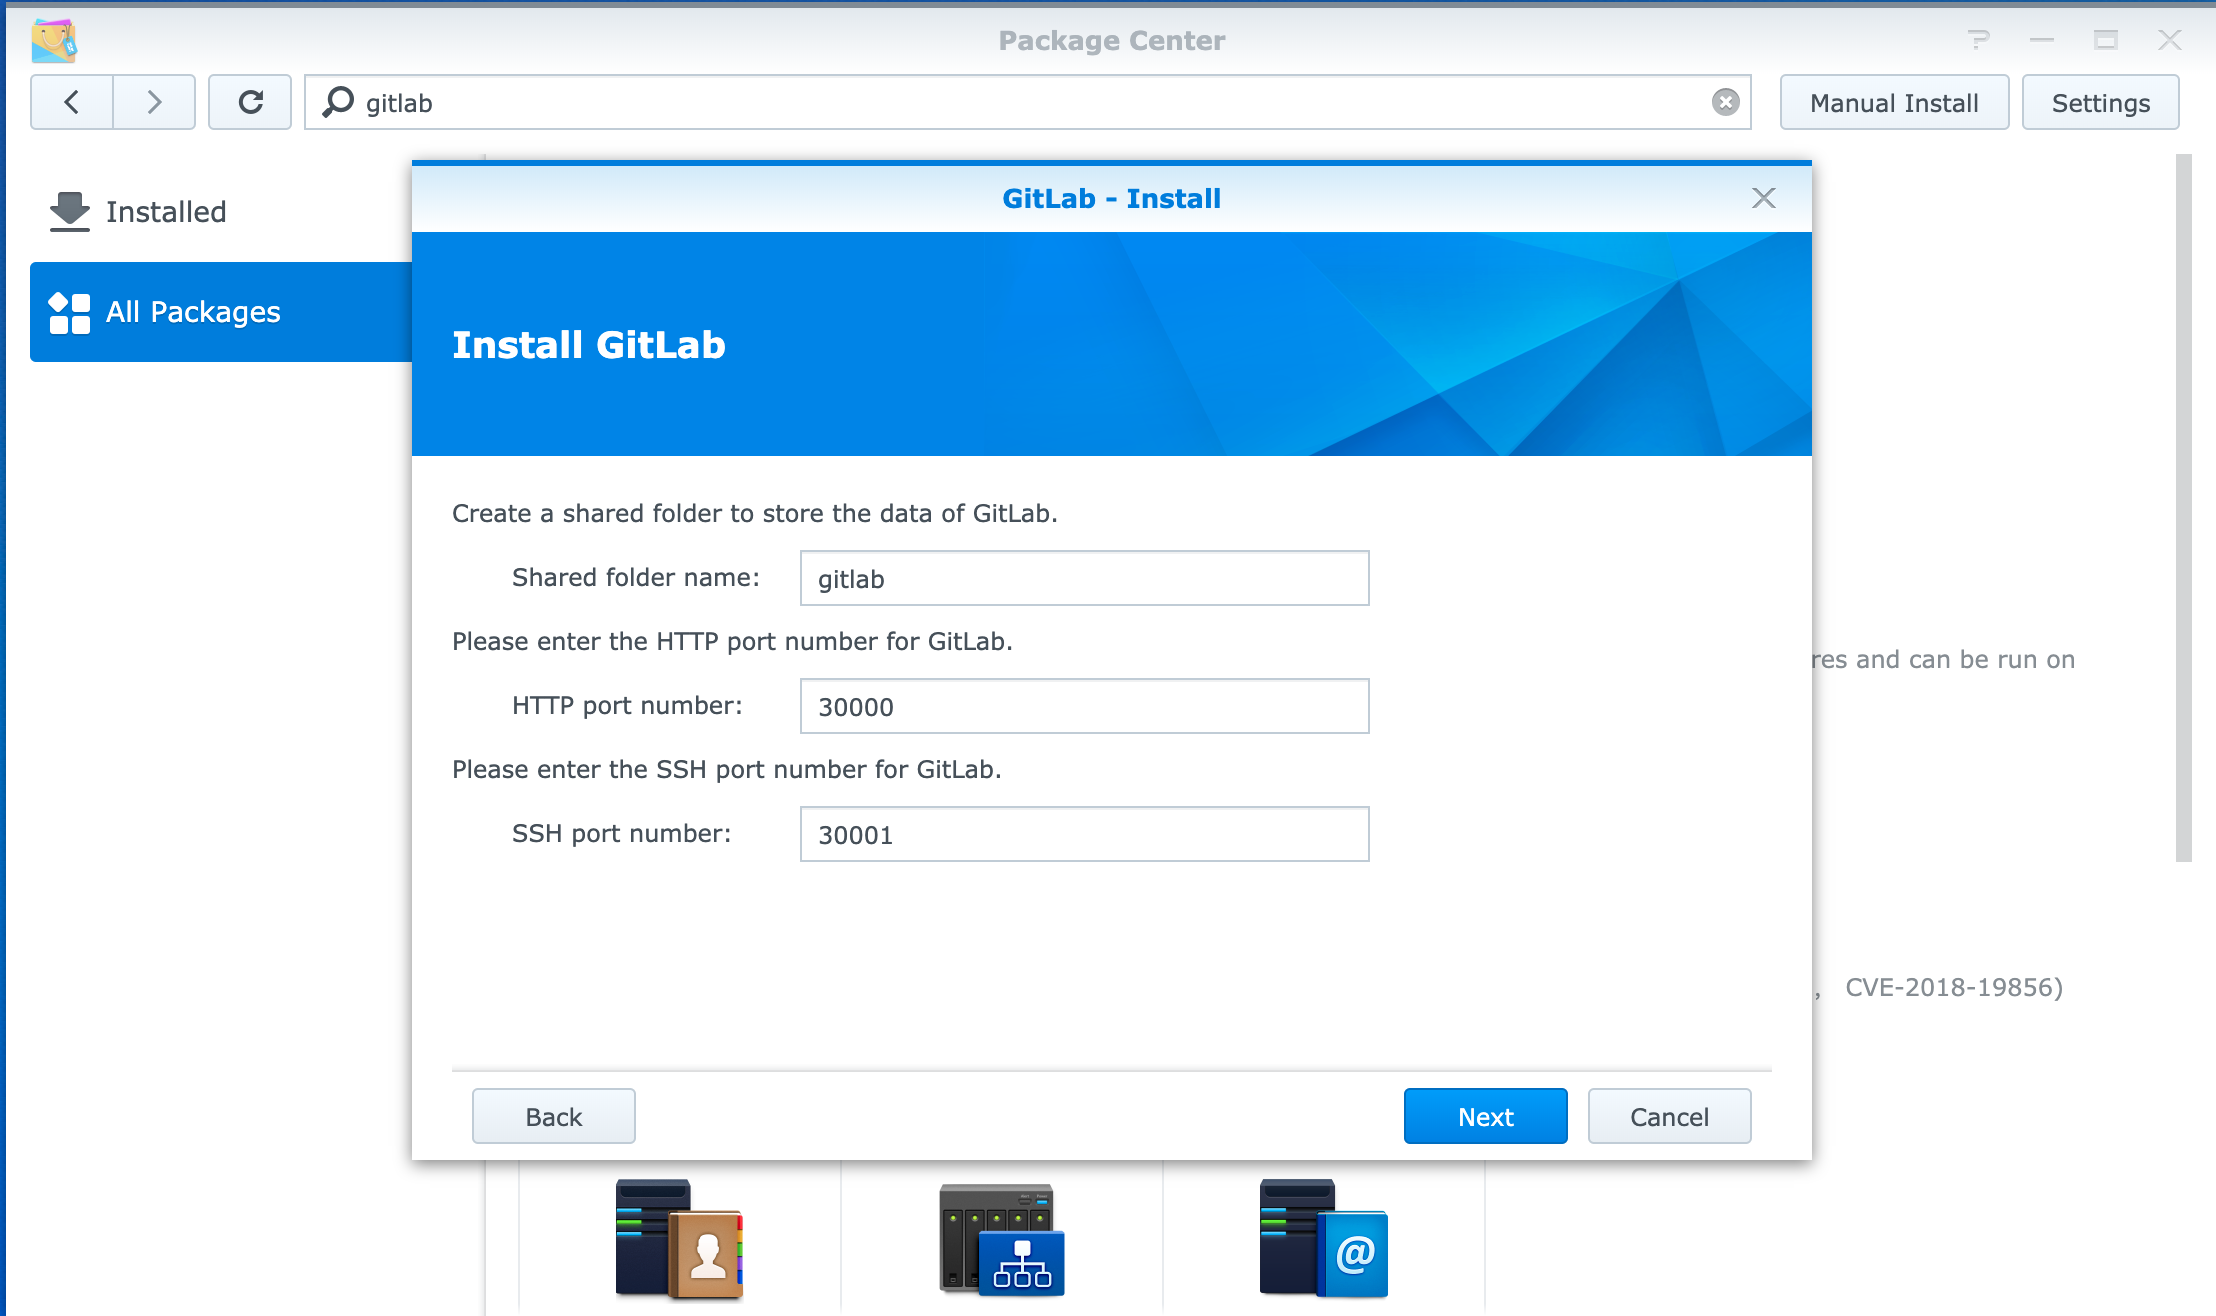Click Cancel in the install wizard
Image resolution: width=2216 pixels, height=1316 pixels.
coord(1669,1116)
